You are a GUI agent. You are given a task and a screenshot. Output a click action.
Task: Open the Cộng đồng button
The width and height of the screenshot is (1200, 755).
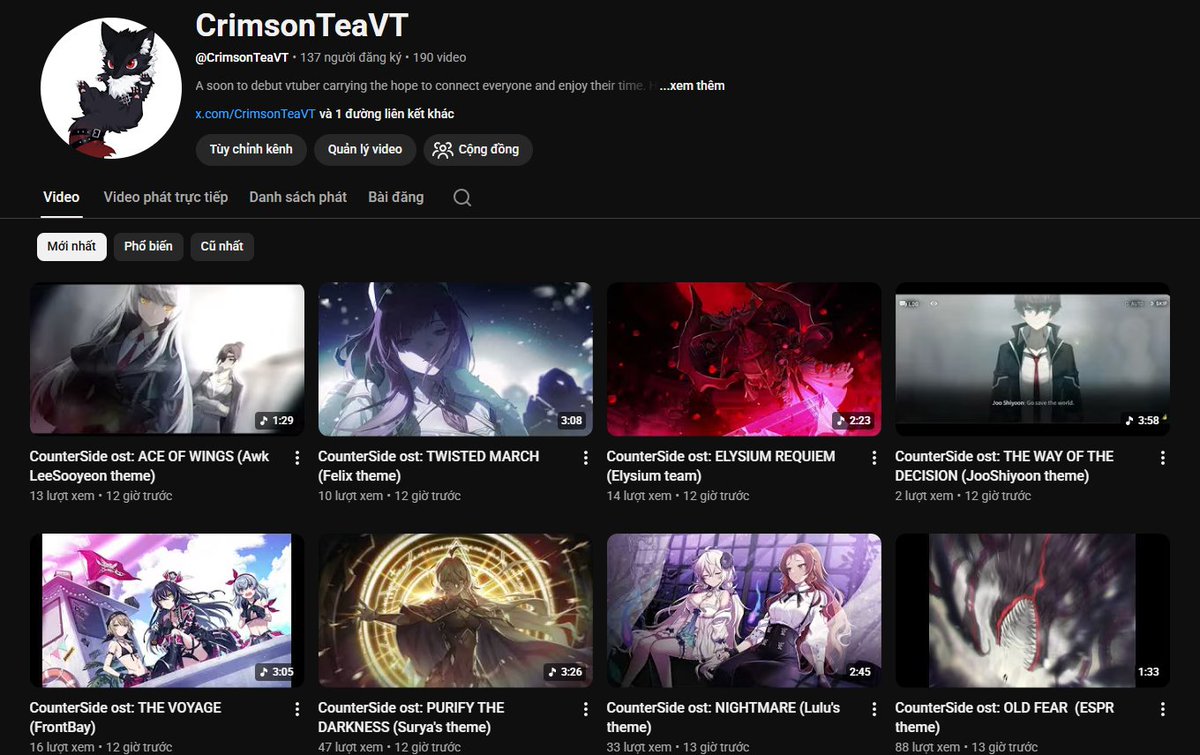478,149
